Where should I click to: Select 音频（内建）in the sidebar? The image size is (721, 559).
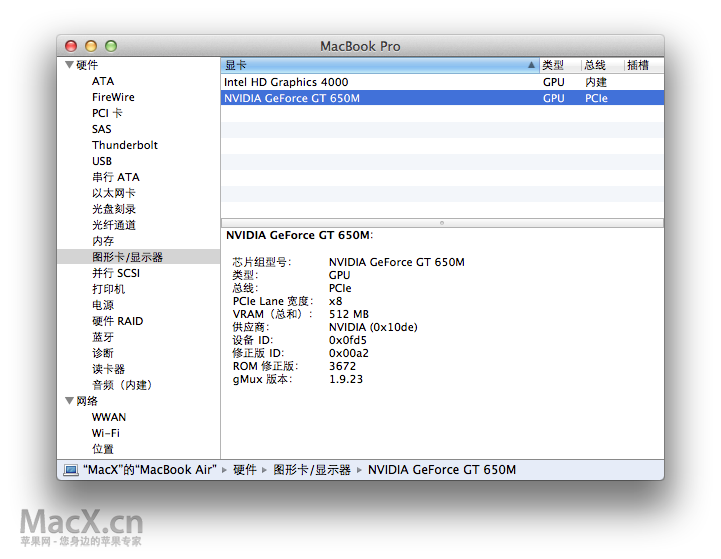122,385
